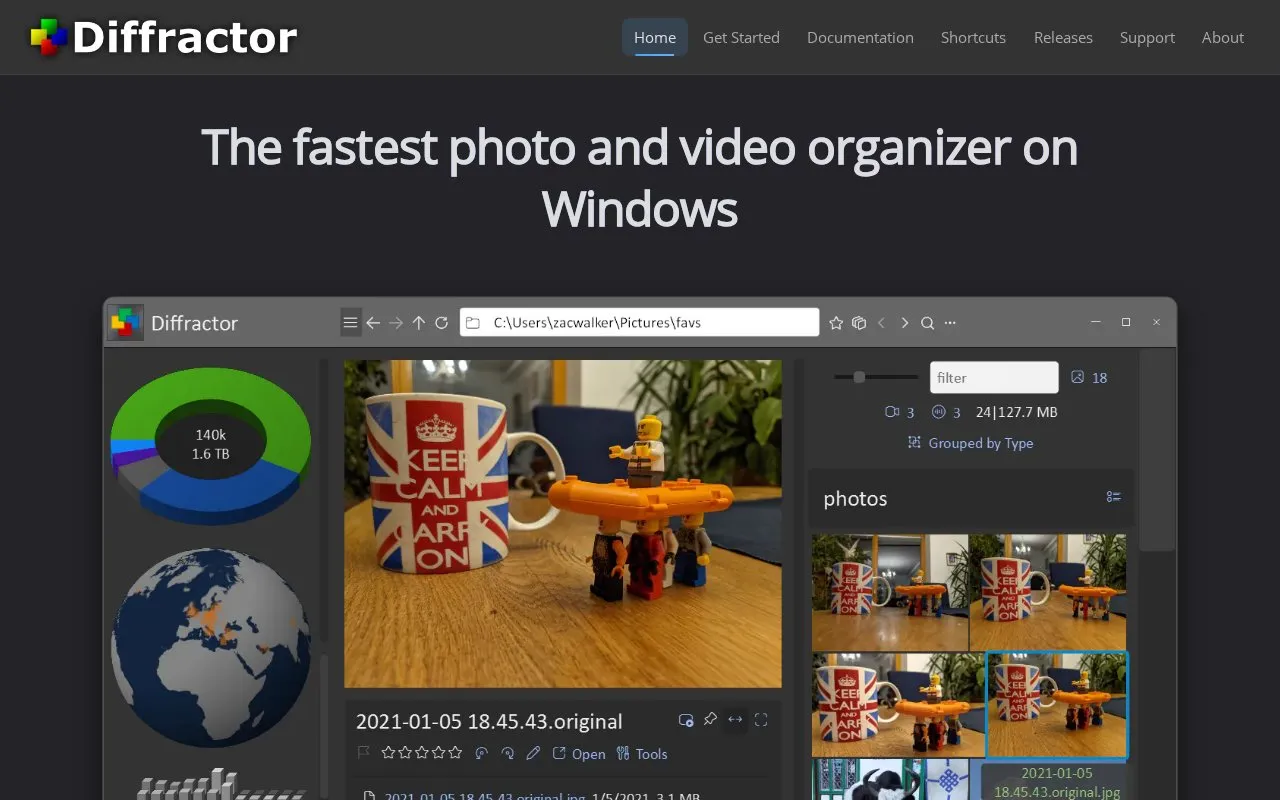
Task: Click the back arrow in app toolbar
Action: [x=373, y=323]
